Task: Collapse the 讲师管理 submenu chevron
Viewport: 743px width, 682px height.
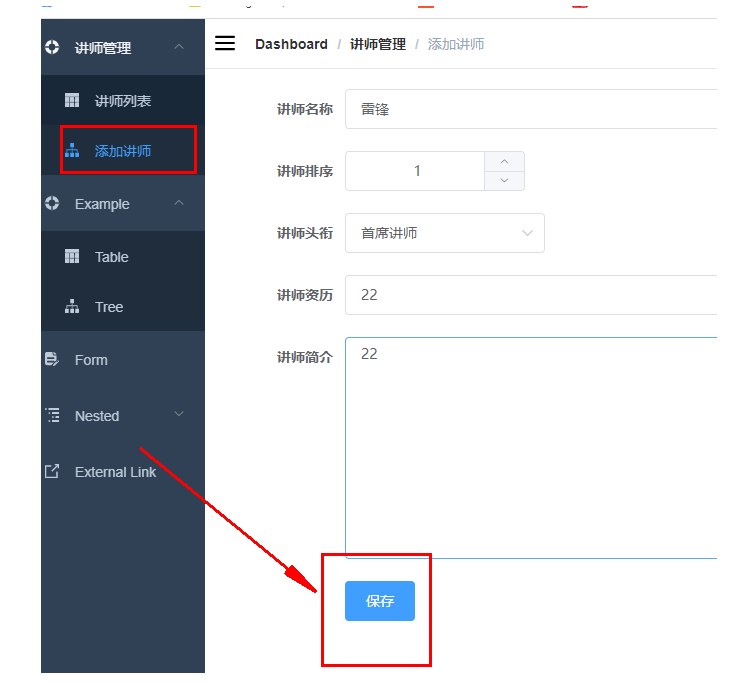Action: pyautogui.click(x=179, y=46)
